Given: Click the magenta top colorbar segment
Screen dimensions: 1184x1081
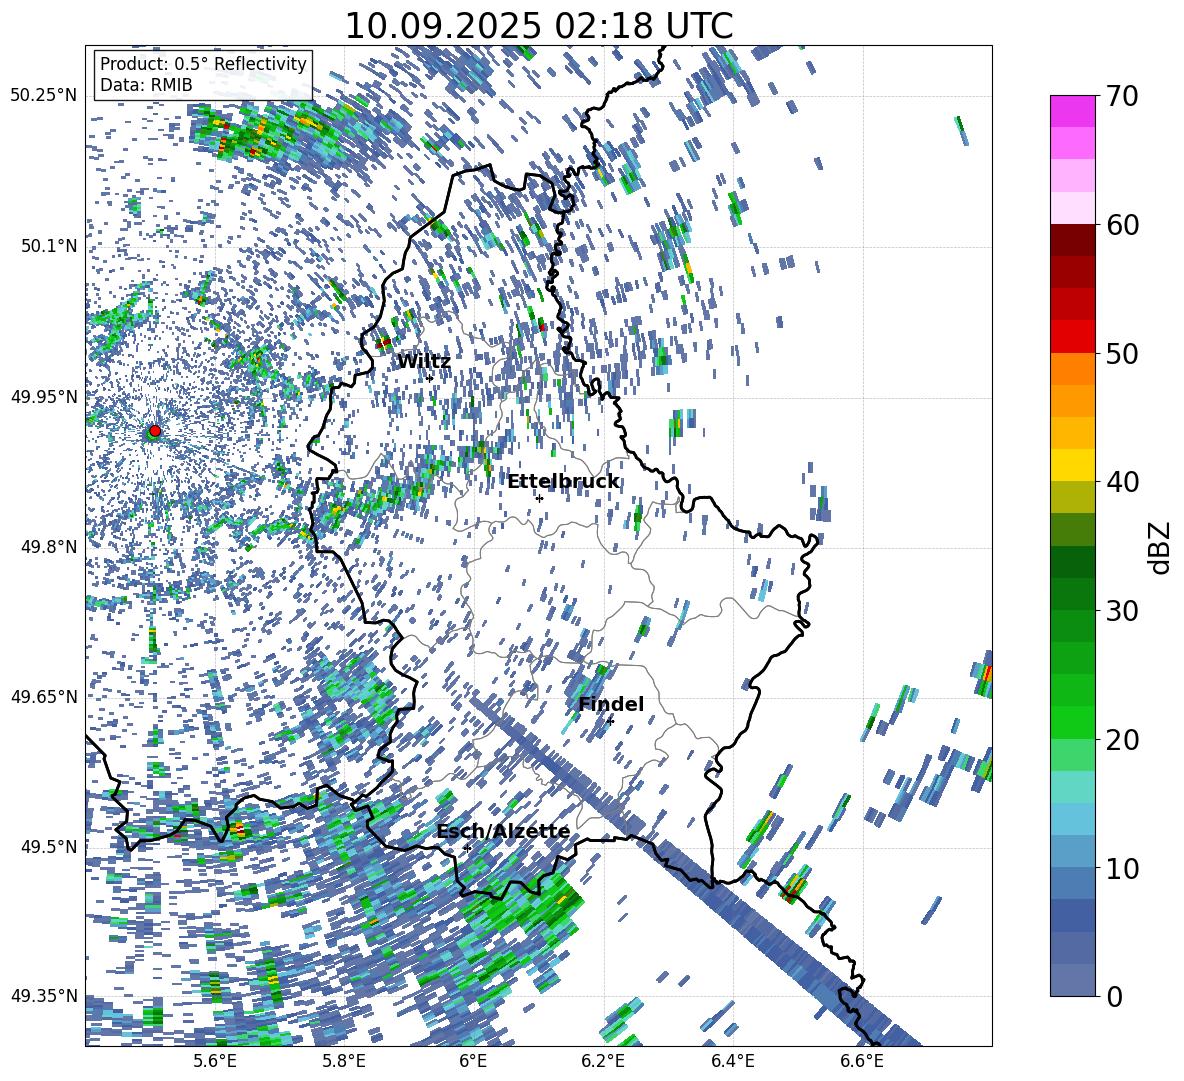Looking at the screenshot, I should (x=1072, y=111).
